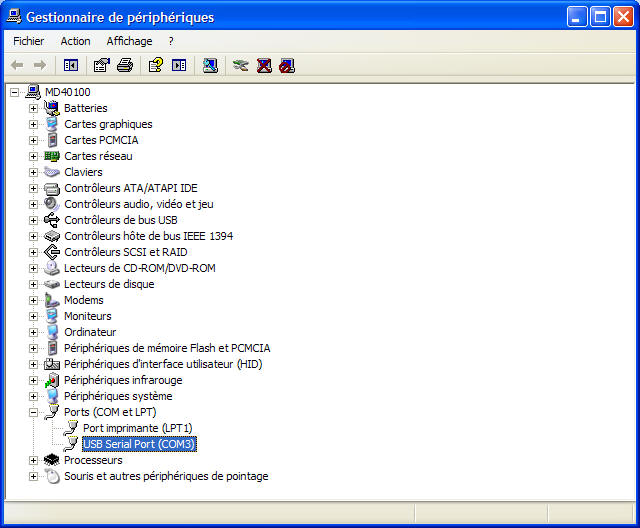The image size is (640, 528).
Task: Expand Contrôleurs hôte de bus IEEE 1394
Action: [x=33, y=236]
